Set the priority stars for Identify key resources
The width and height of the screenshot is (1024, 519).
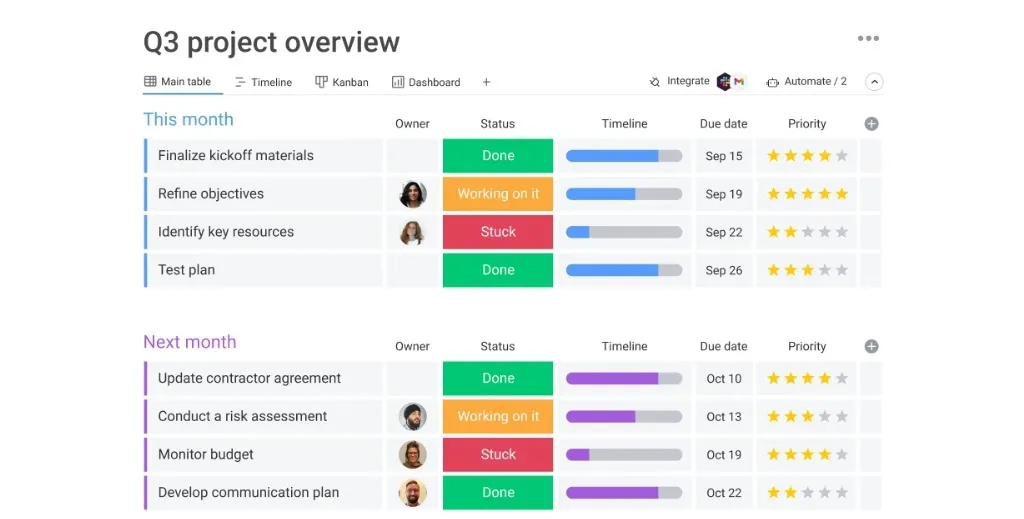807,232
